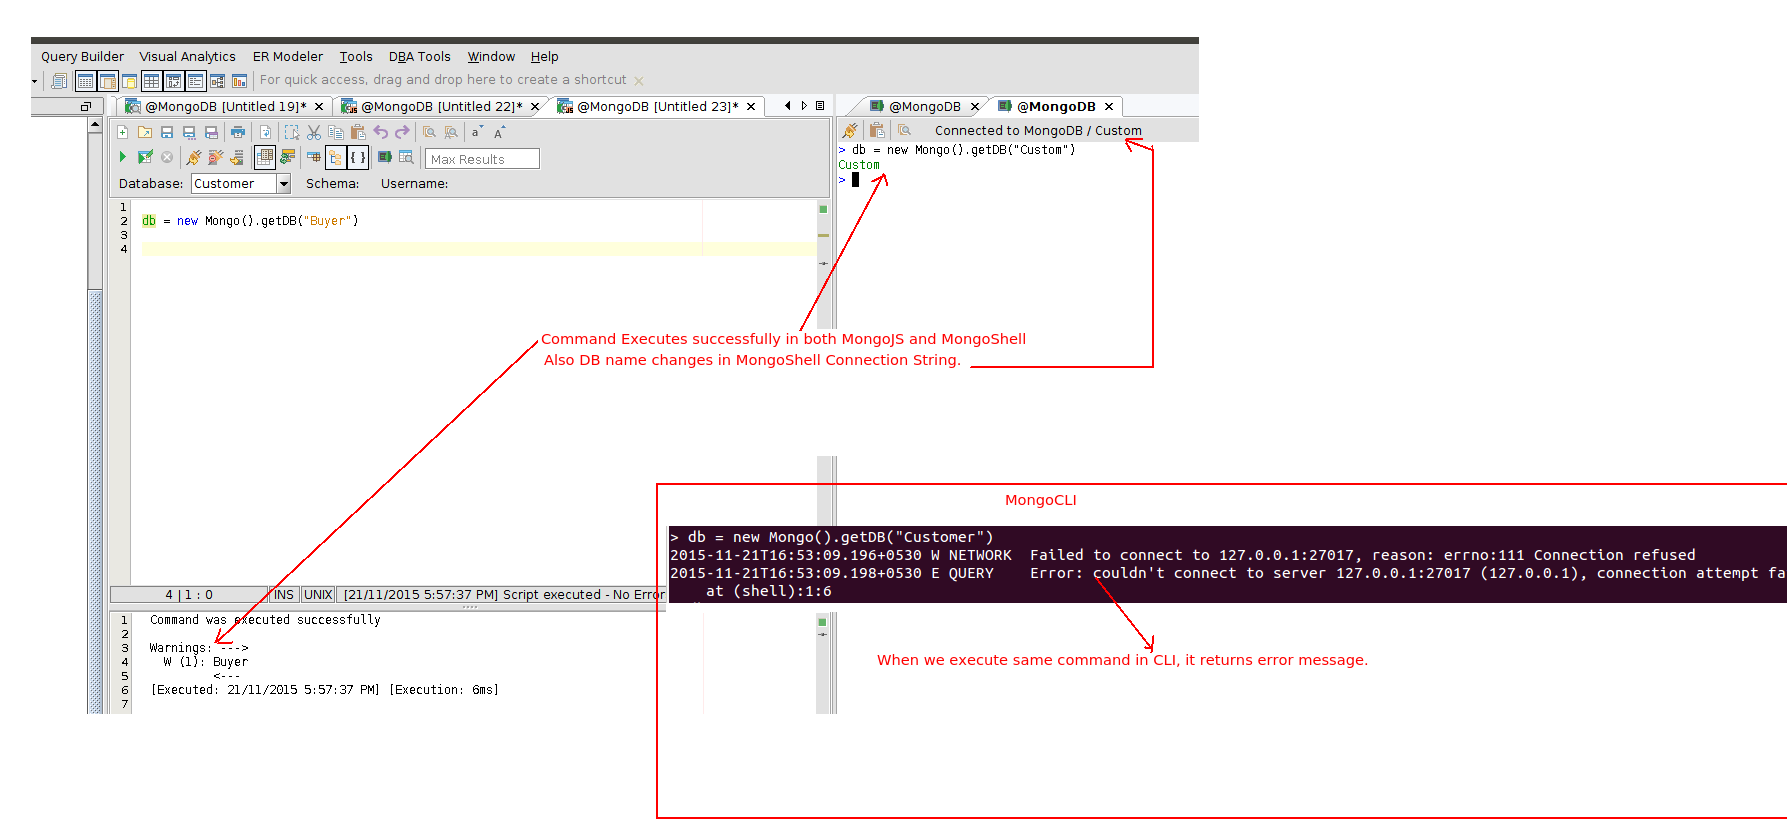Click the 'Connected to MongoDB / Custom' status text

pos(1038,130)
